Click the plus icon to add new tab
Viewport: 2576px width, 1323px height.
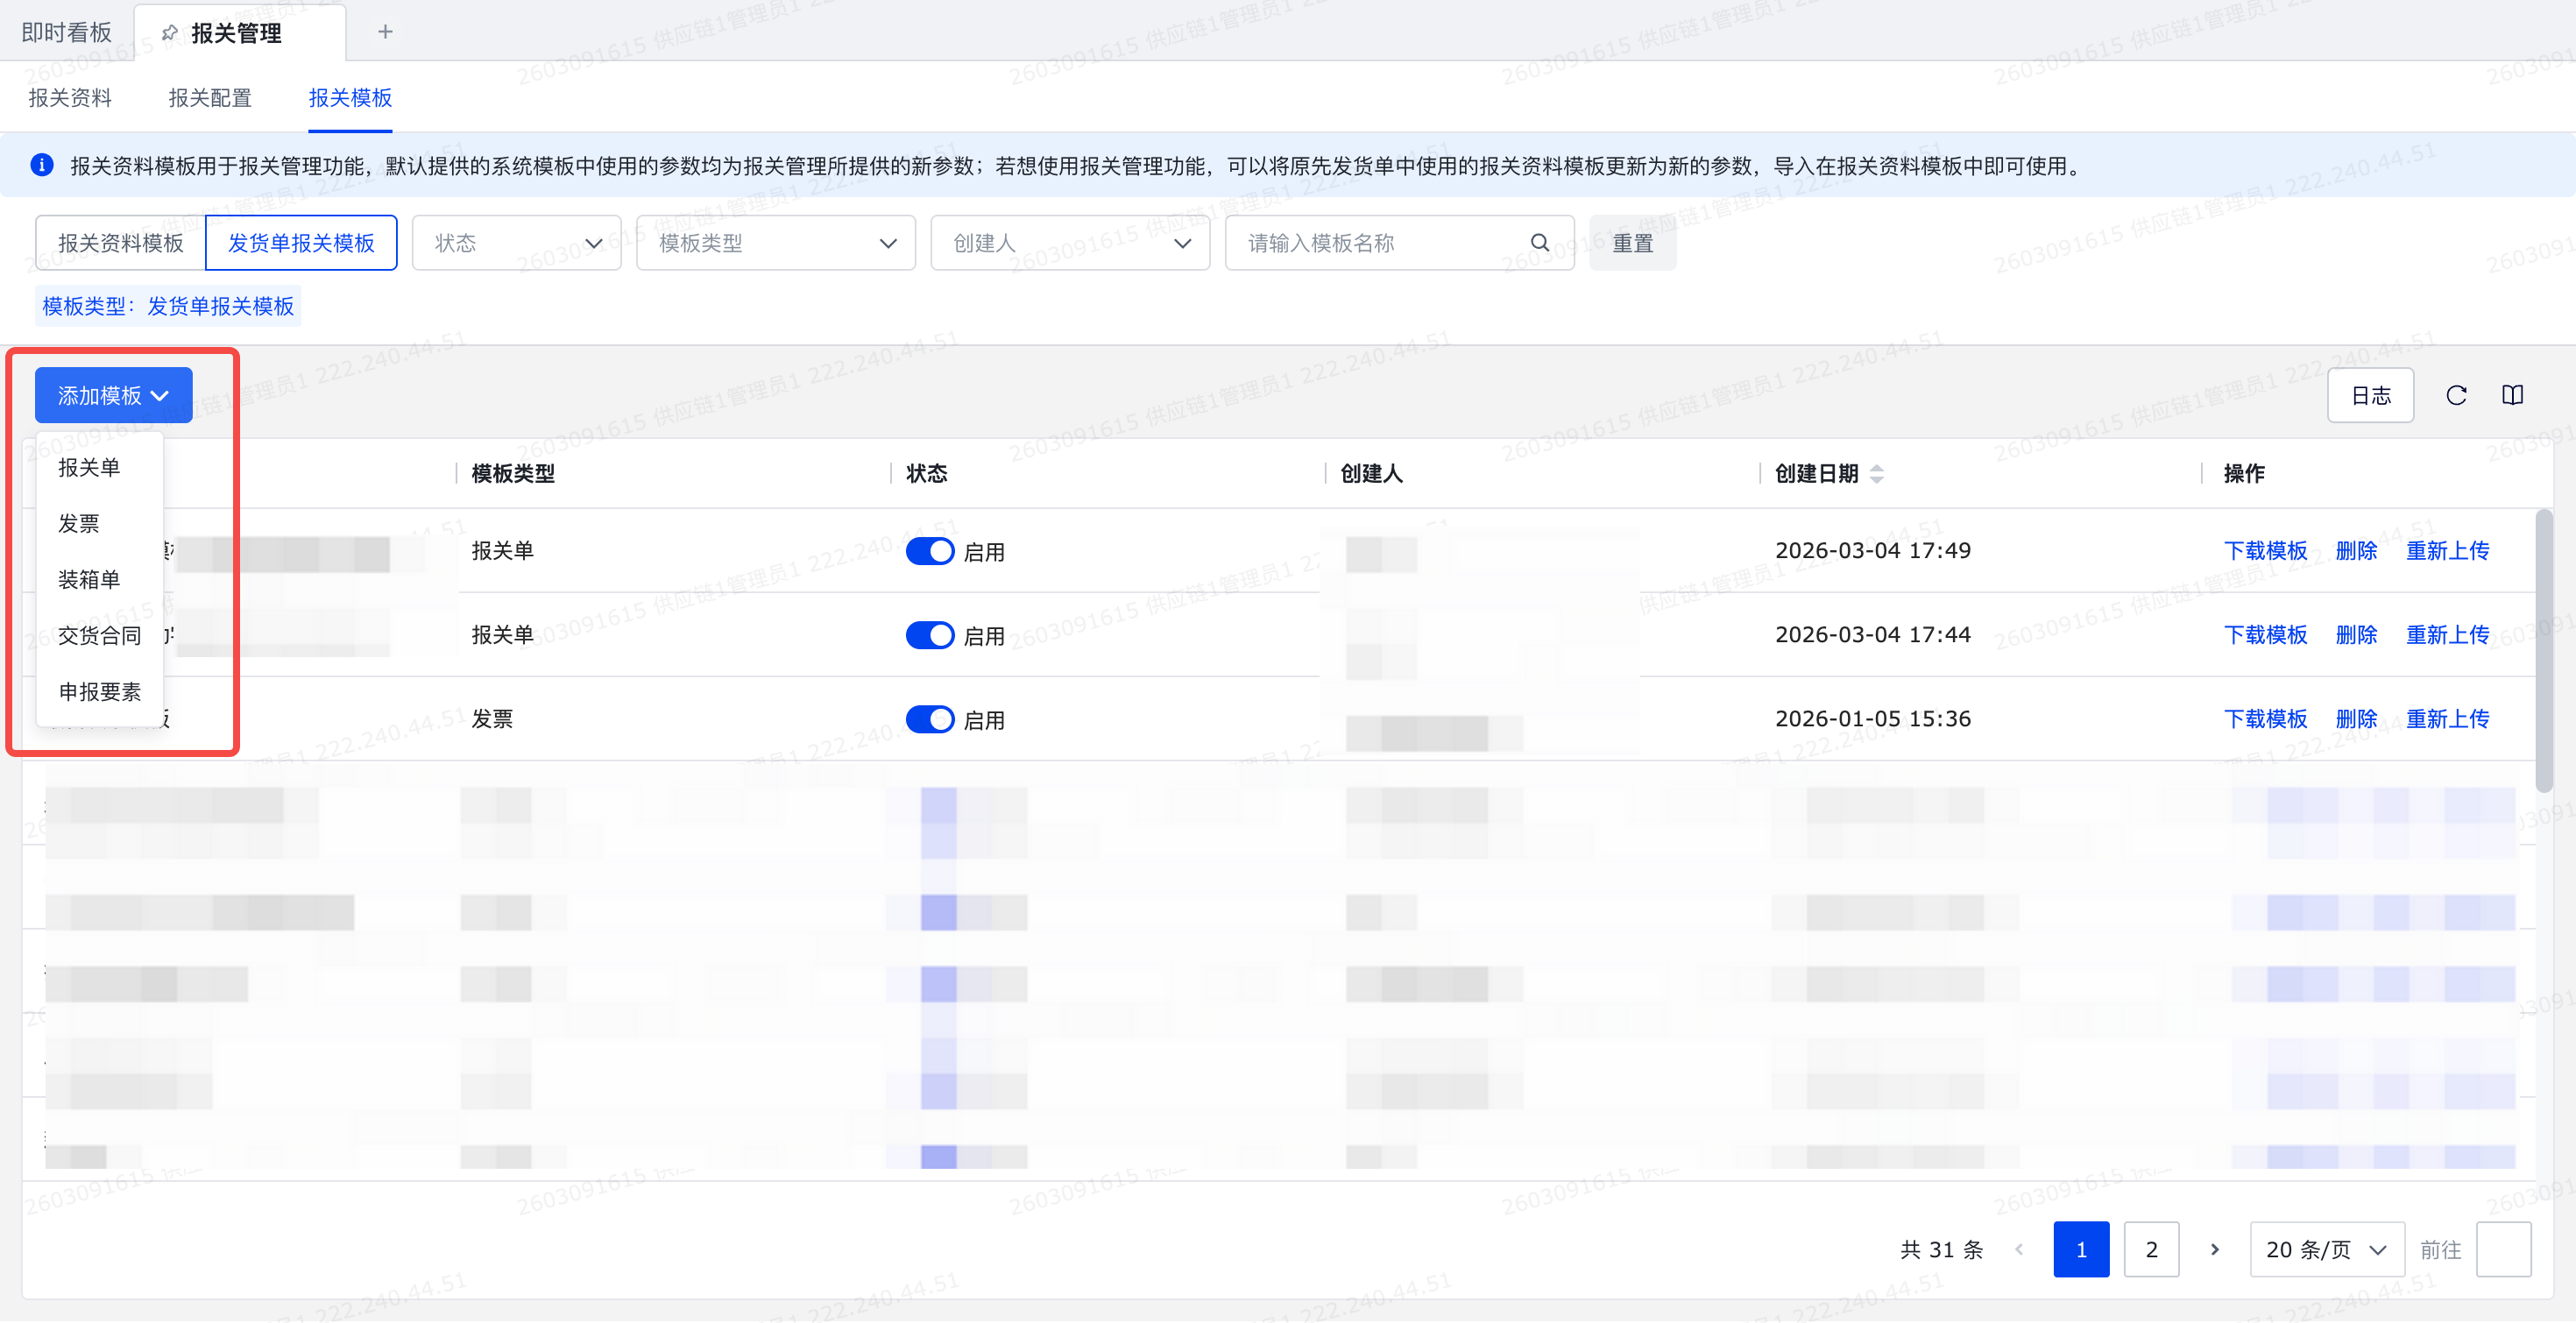(385, 32)
